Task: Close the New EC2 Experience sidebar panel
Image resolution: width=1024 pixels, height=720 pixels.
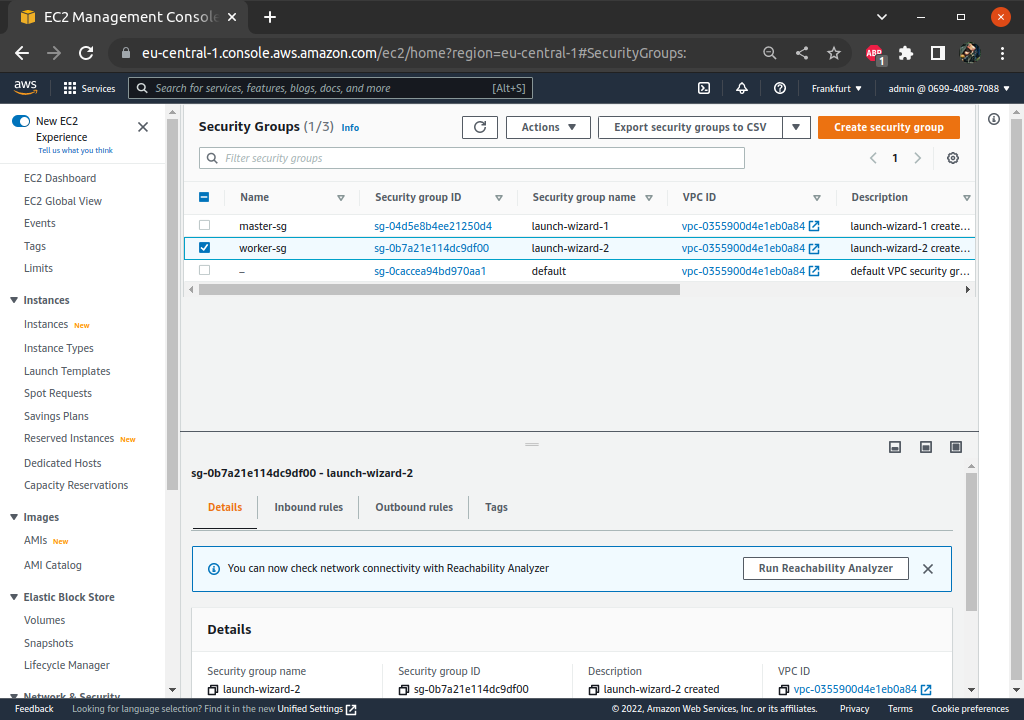Action: [143, 127]
